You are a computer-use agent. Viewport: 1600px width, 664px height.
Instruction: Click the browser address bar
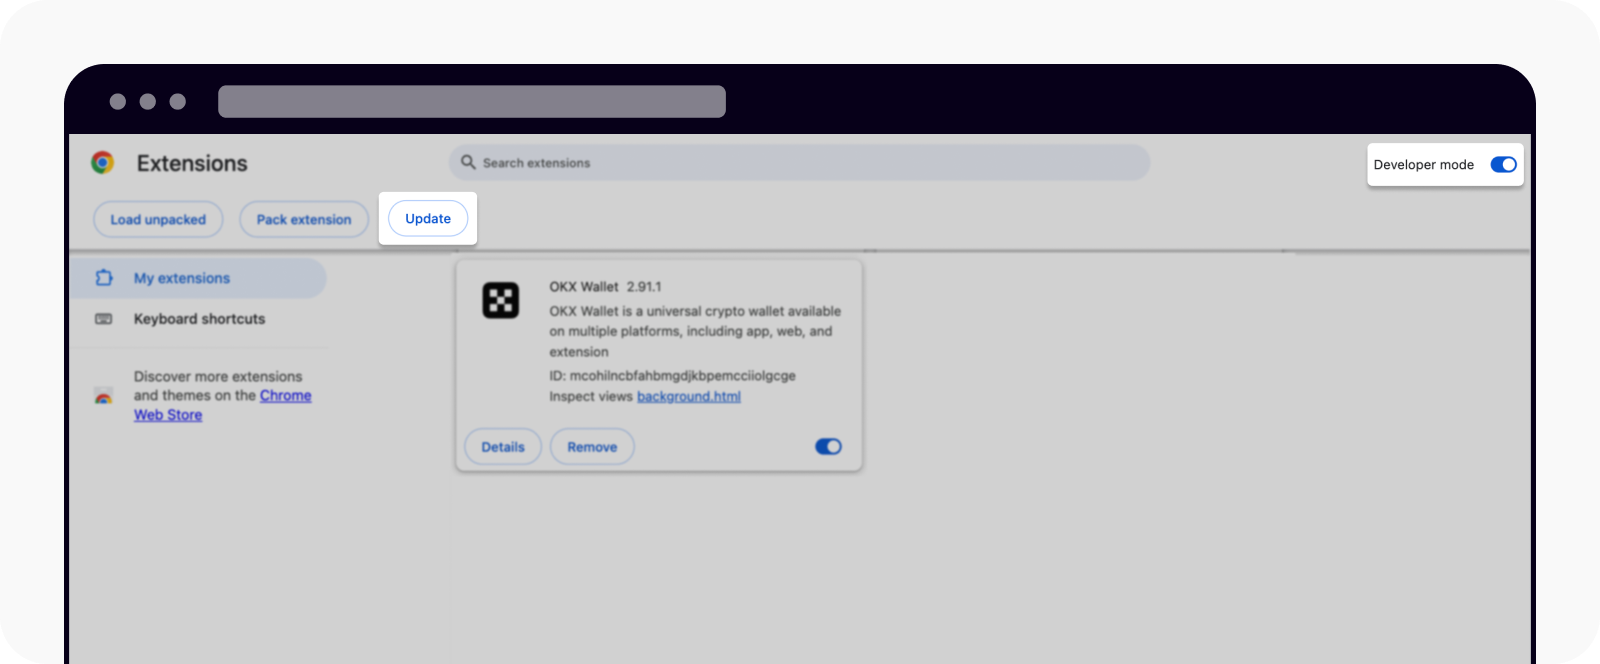coord(472,101)
